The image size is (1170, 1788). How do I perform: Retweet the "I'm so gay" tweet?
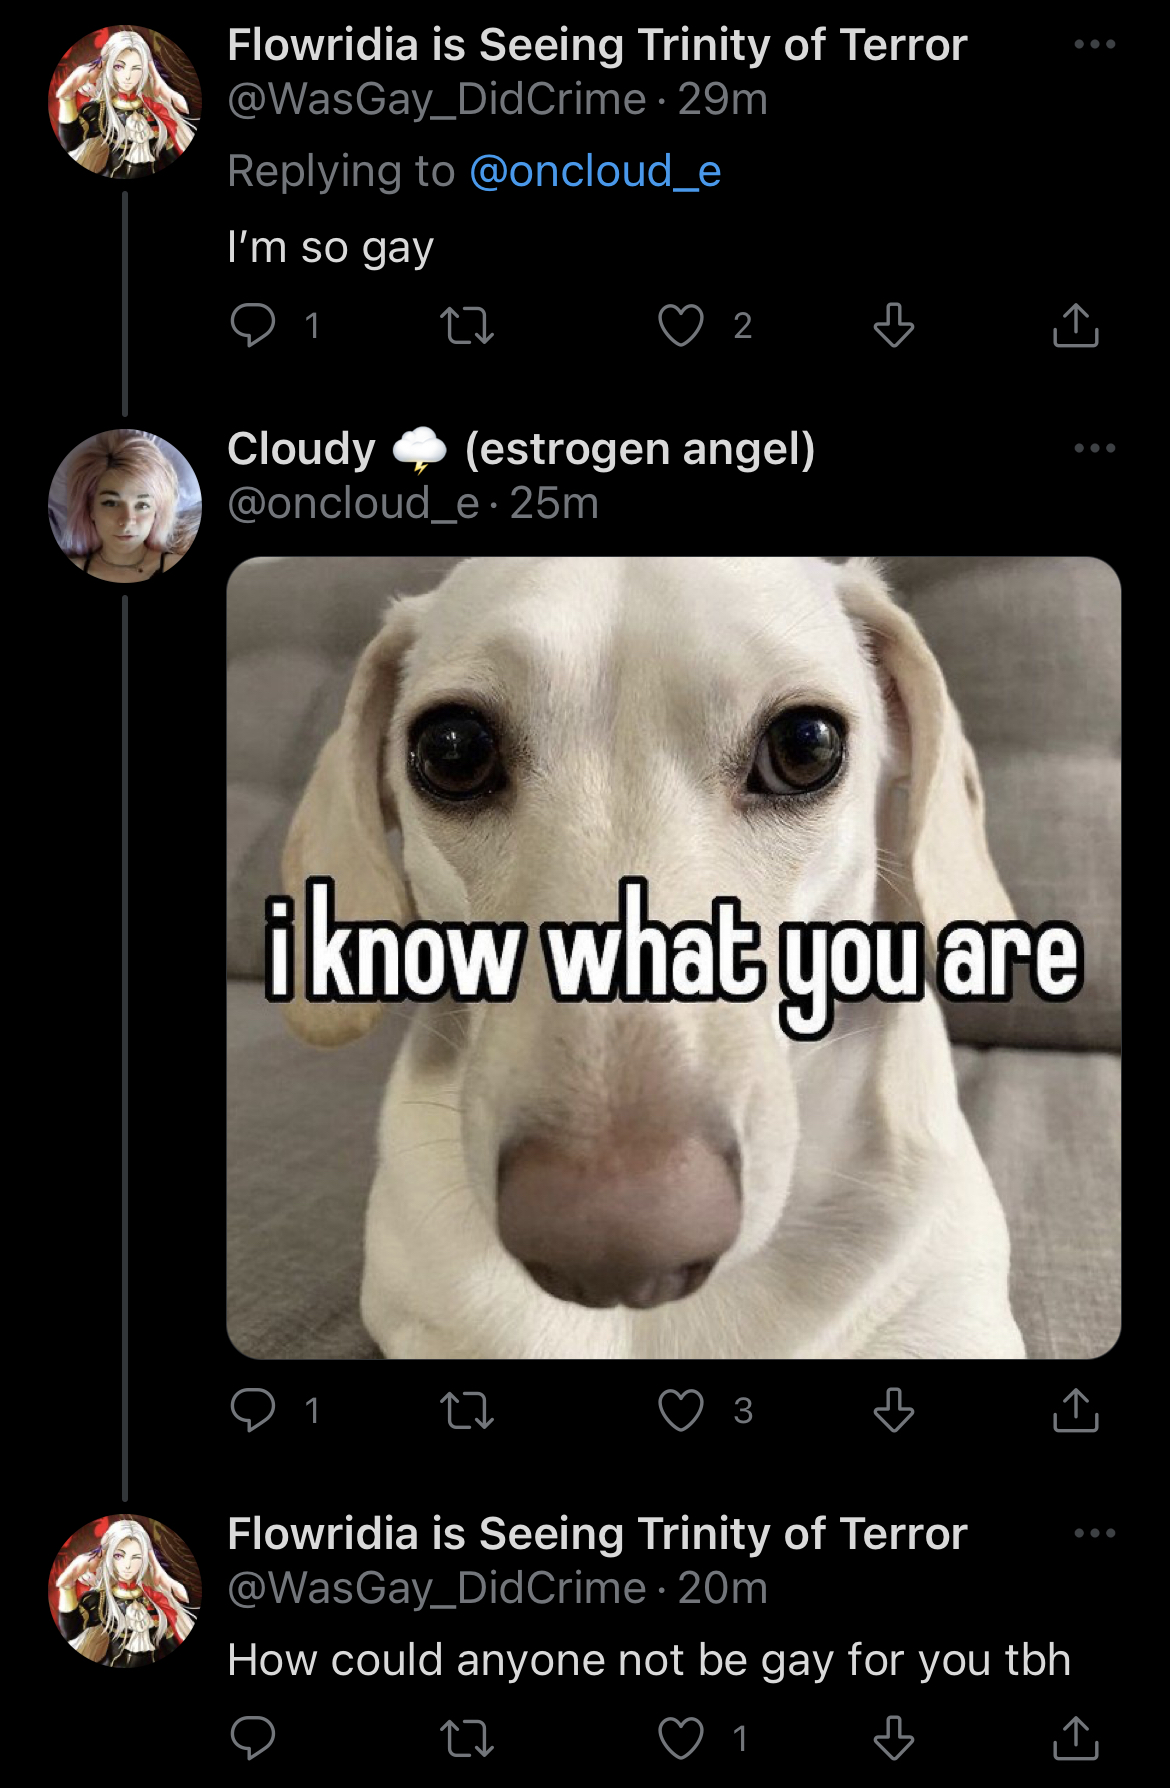click(x=467, y=325)
